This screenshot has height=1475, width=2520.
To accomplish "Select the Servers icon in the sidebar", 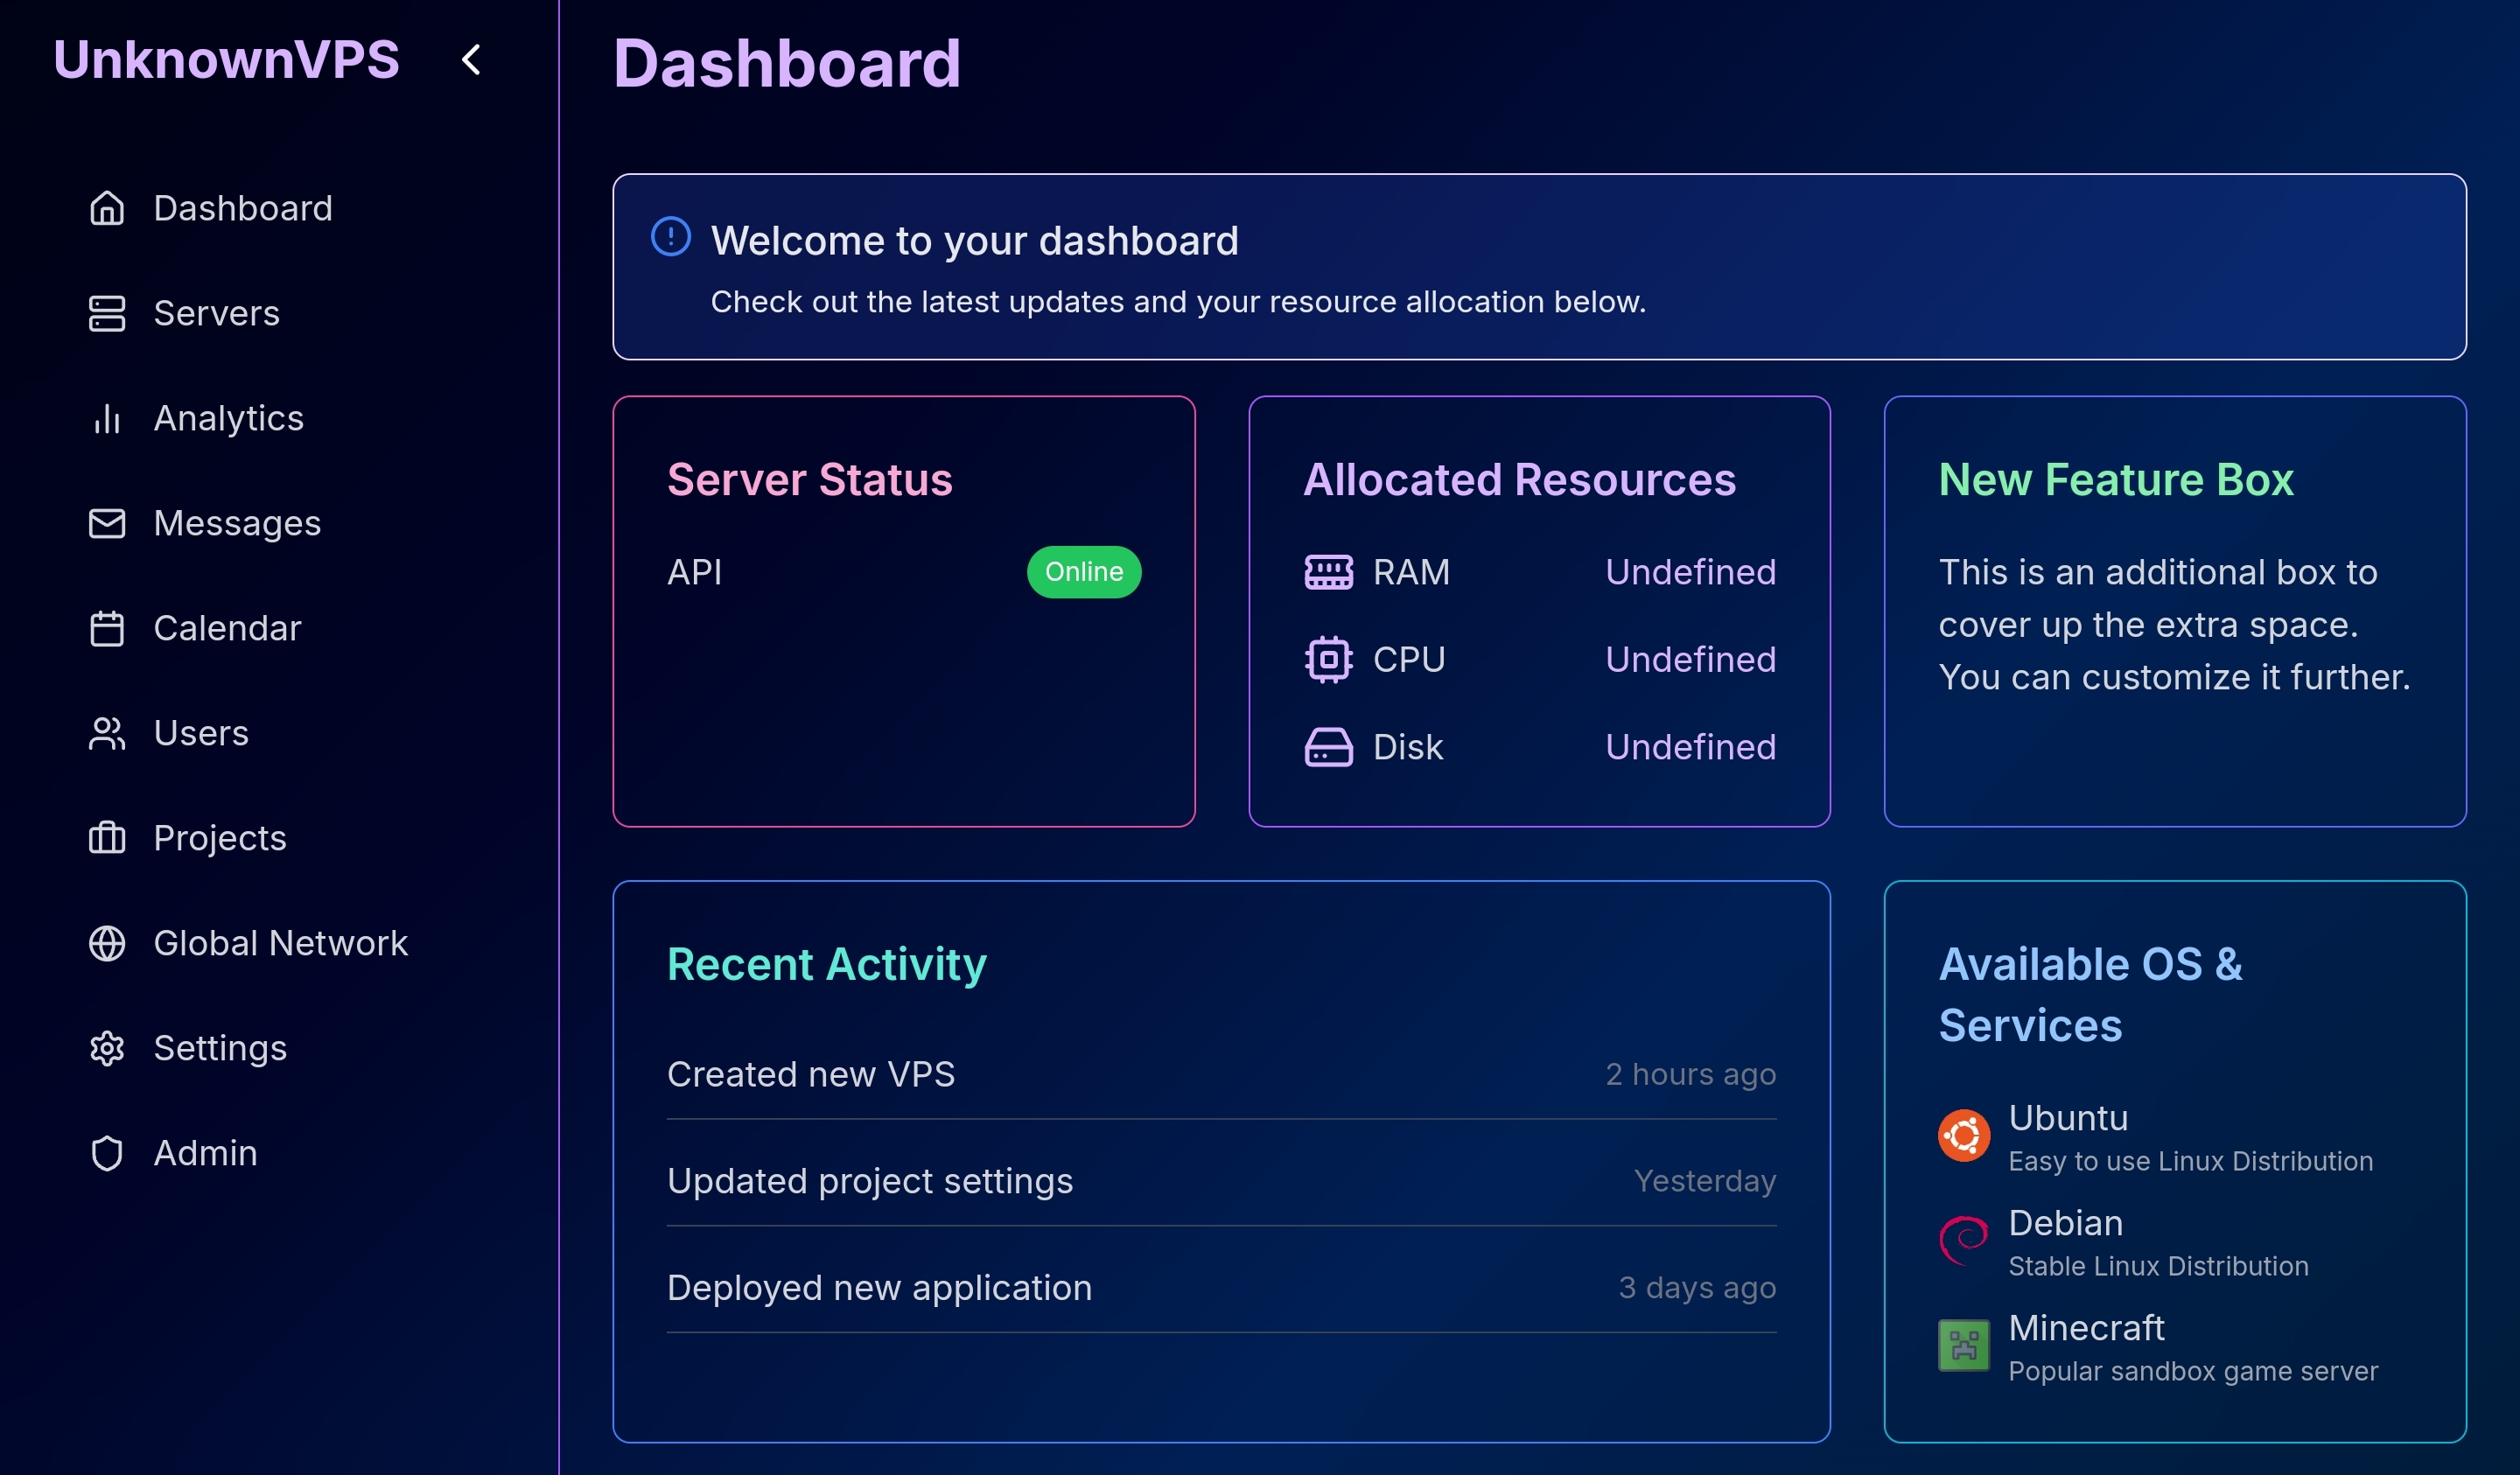I will click(x=107, y=313).
